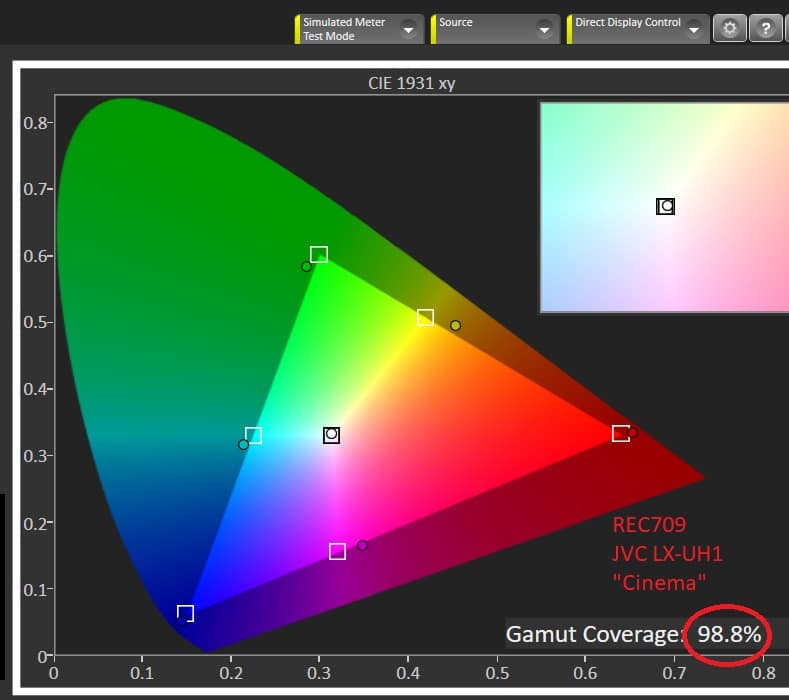Click the CIE 1931 xy chart title
789x700 pixels.
click(412, 83)
